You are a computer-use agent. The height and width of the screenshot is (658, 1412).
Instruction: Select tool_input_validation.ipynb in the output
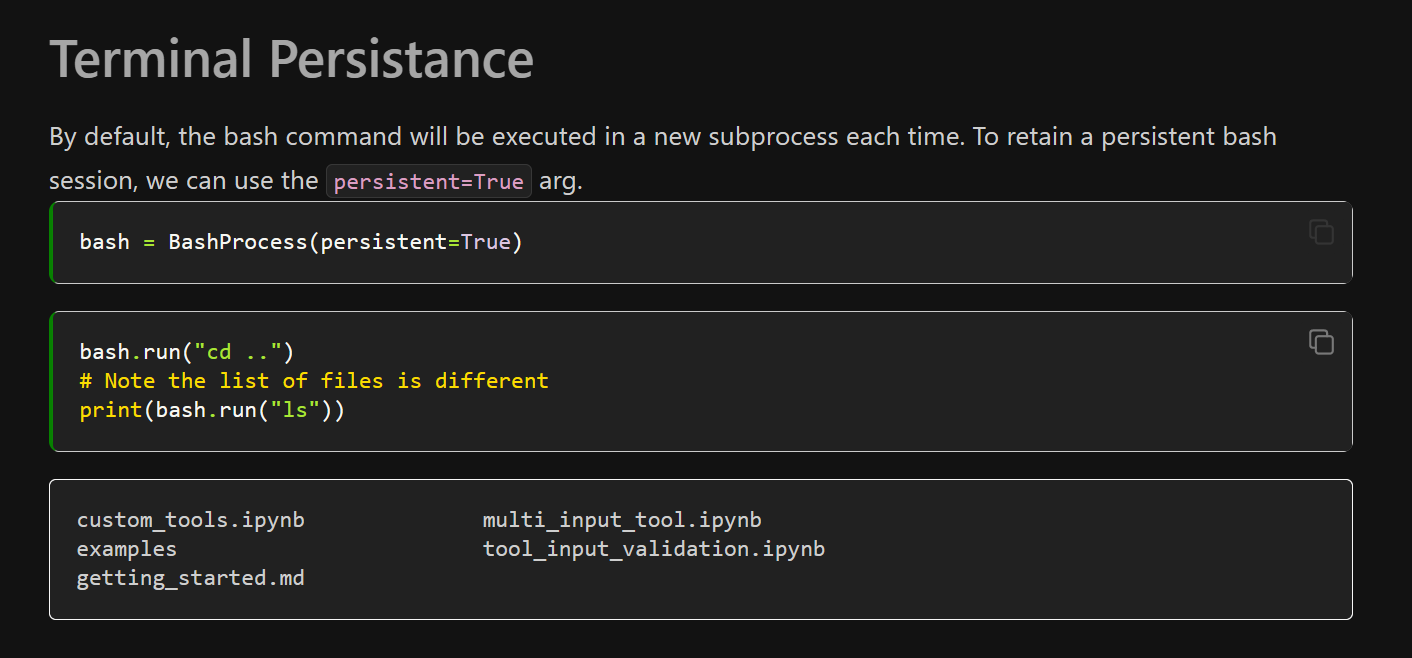coord(654,549)
